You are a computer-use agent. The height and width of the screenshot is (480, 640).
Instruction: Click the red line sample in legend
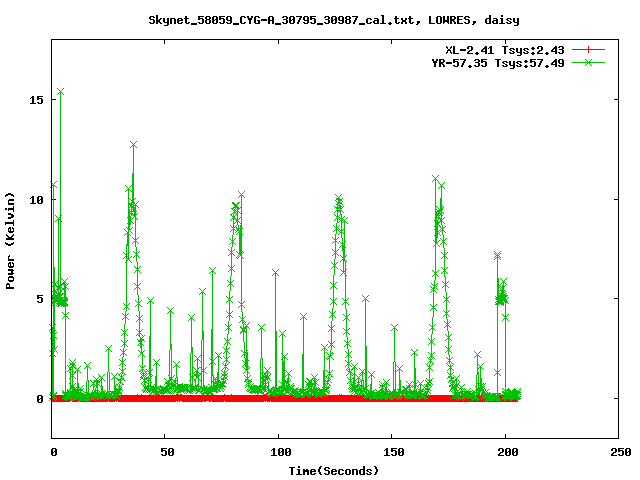[588, 50]
